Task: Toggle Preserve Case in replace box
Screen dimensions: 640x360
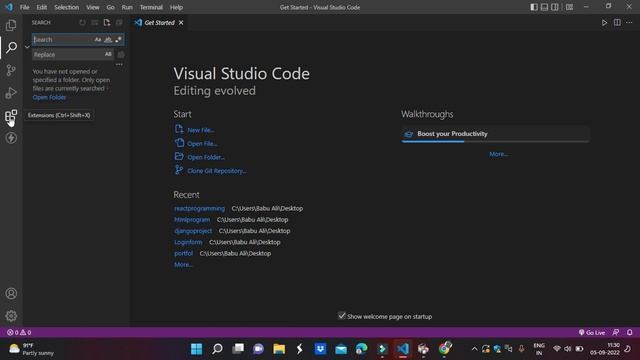Action: pyautogui.click(x=108, y=54)
